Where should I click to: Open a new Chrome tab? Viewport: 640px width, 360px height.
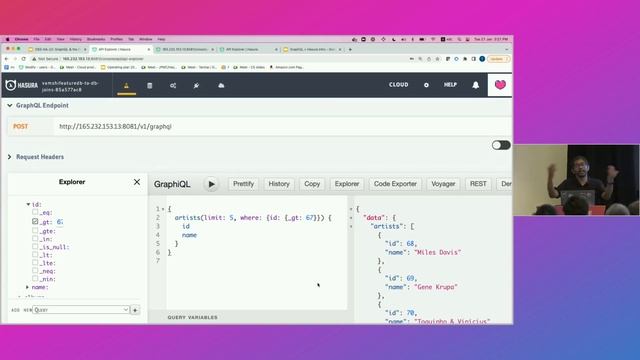350,49
